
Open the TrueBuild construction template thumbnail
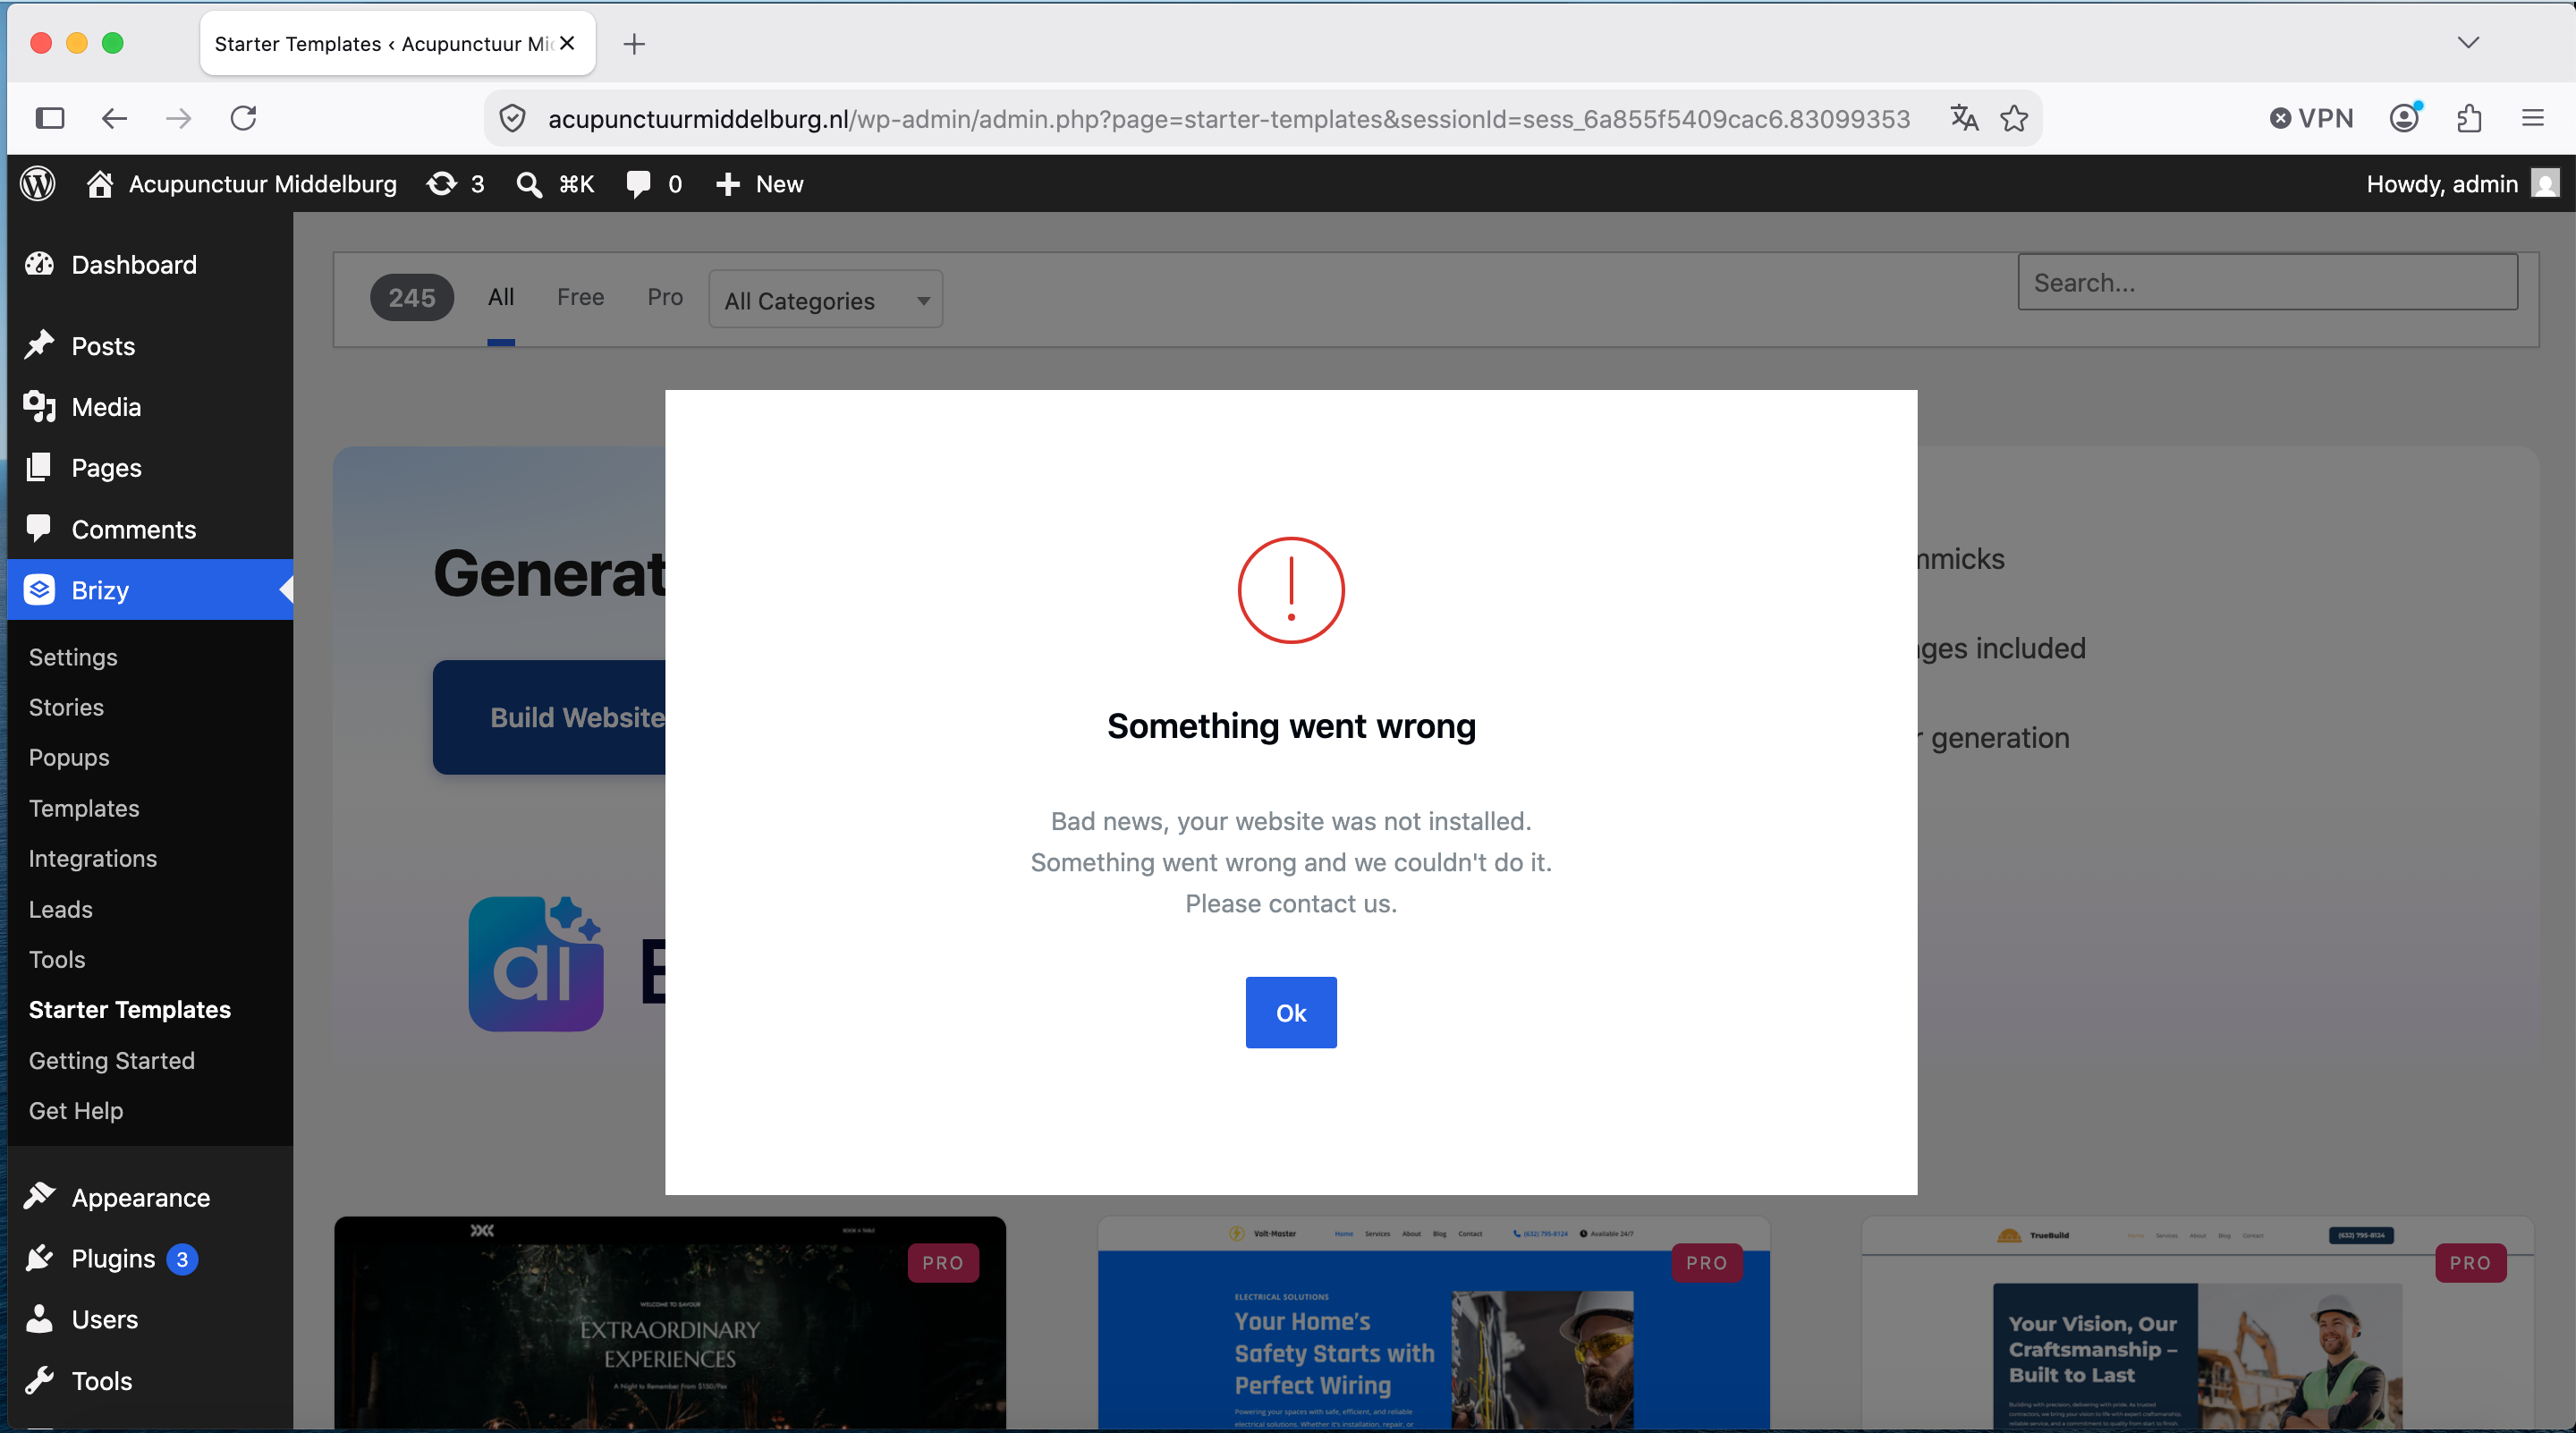coord(2198,1324)
